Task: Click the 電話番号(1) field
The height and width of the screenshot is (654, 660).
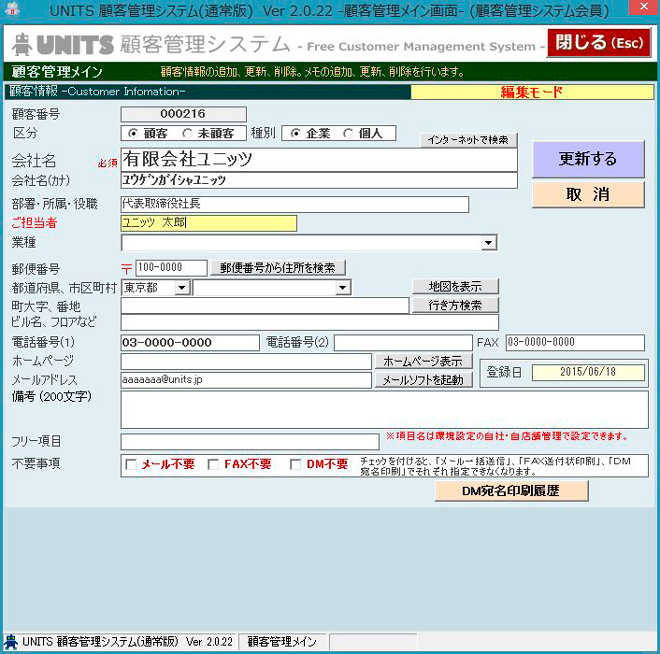Action: pyautogui.click(x=190, y=343)
